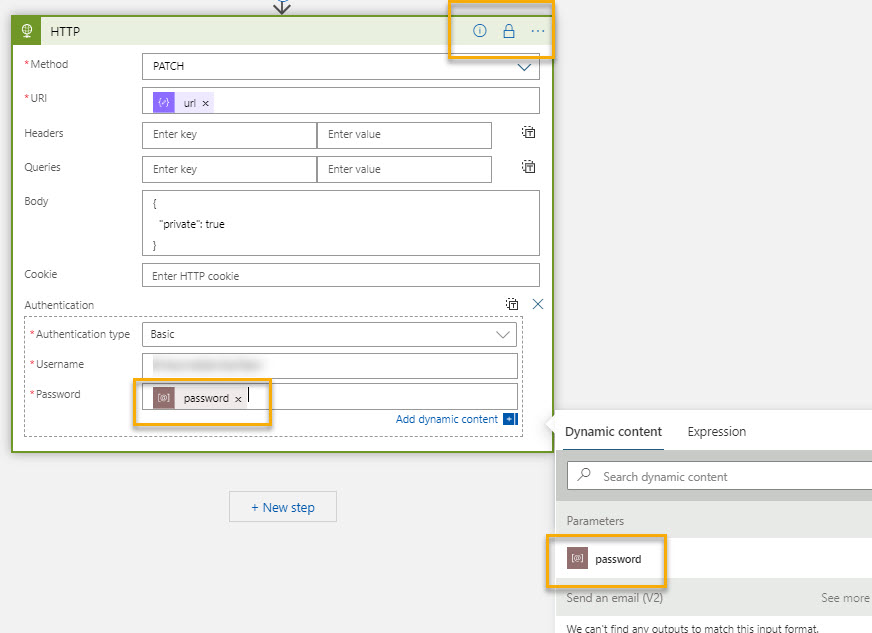
Task: Remove the password token from Password field
Action: [238, 399]
